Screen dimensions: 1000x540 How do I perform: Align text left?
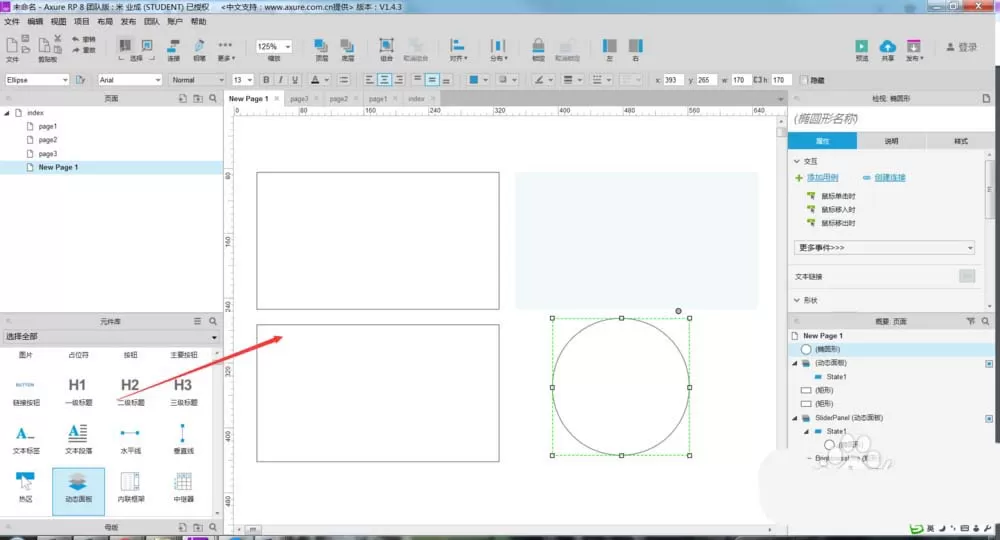(369, 80)
